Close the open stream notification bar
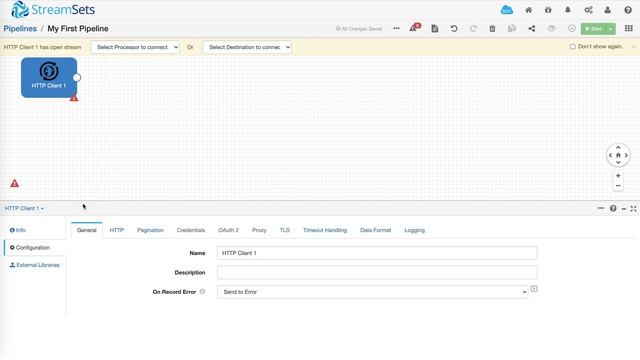640x360 pixels. (634, 47)
